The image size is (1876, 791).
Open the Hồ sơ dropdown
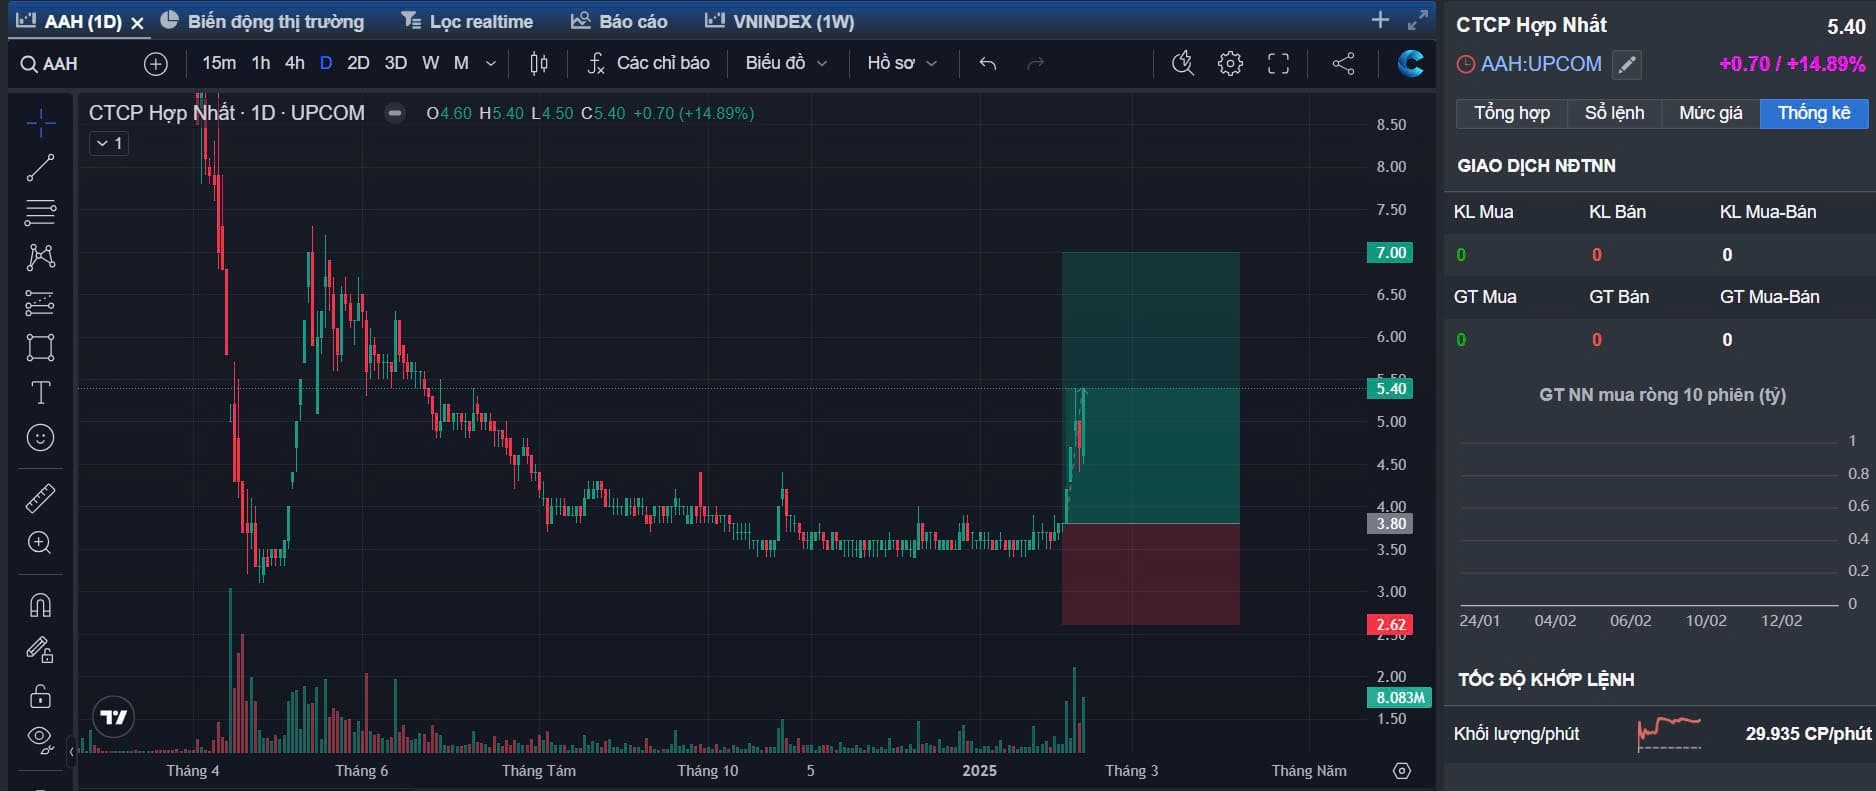[902, 63]
